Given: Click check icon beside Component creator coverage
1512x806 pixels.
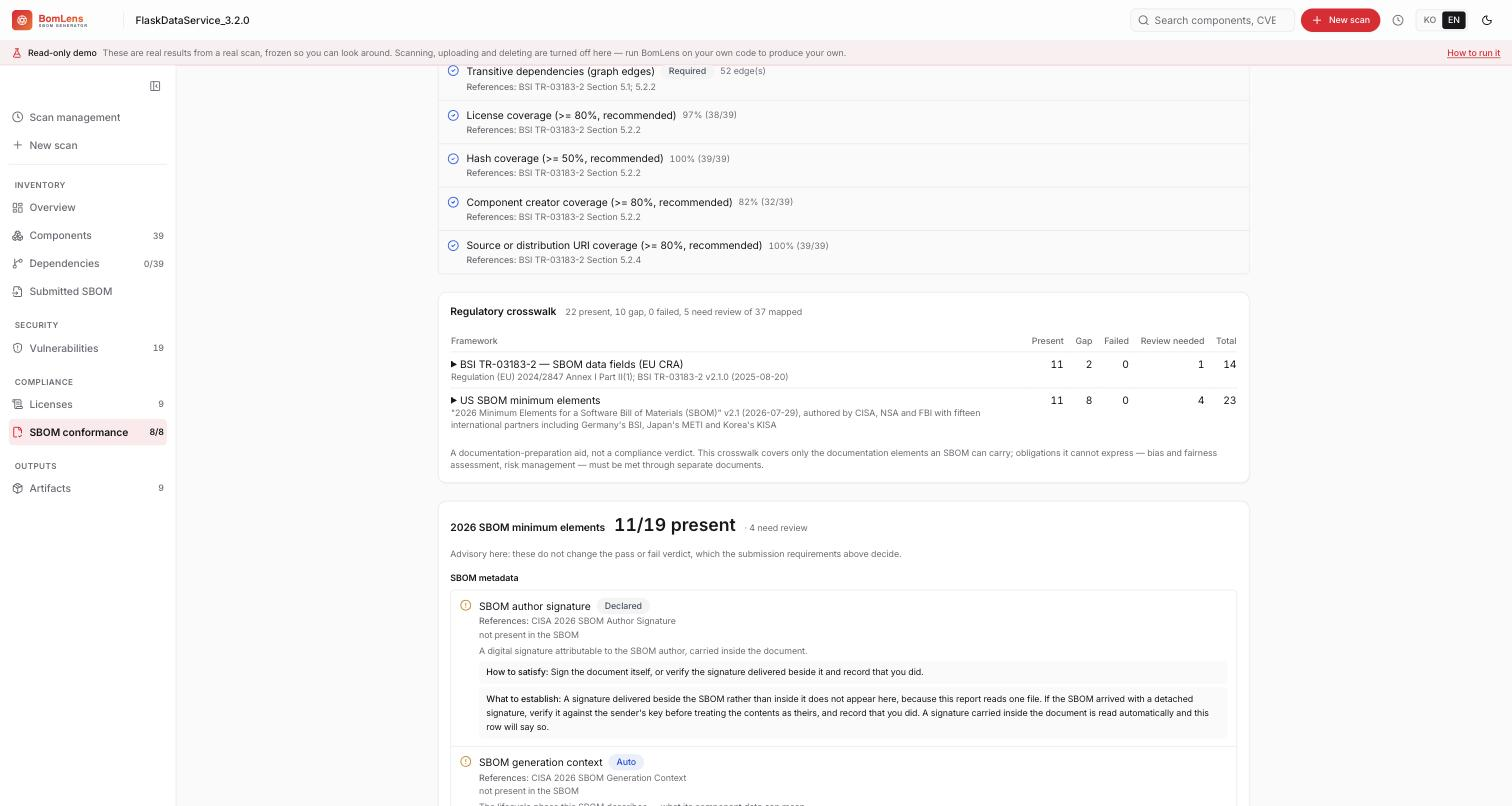Looking at the screenshot, I should click(x=453, y=202).
